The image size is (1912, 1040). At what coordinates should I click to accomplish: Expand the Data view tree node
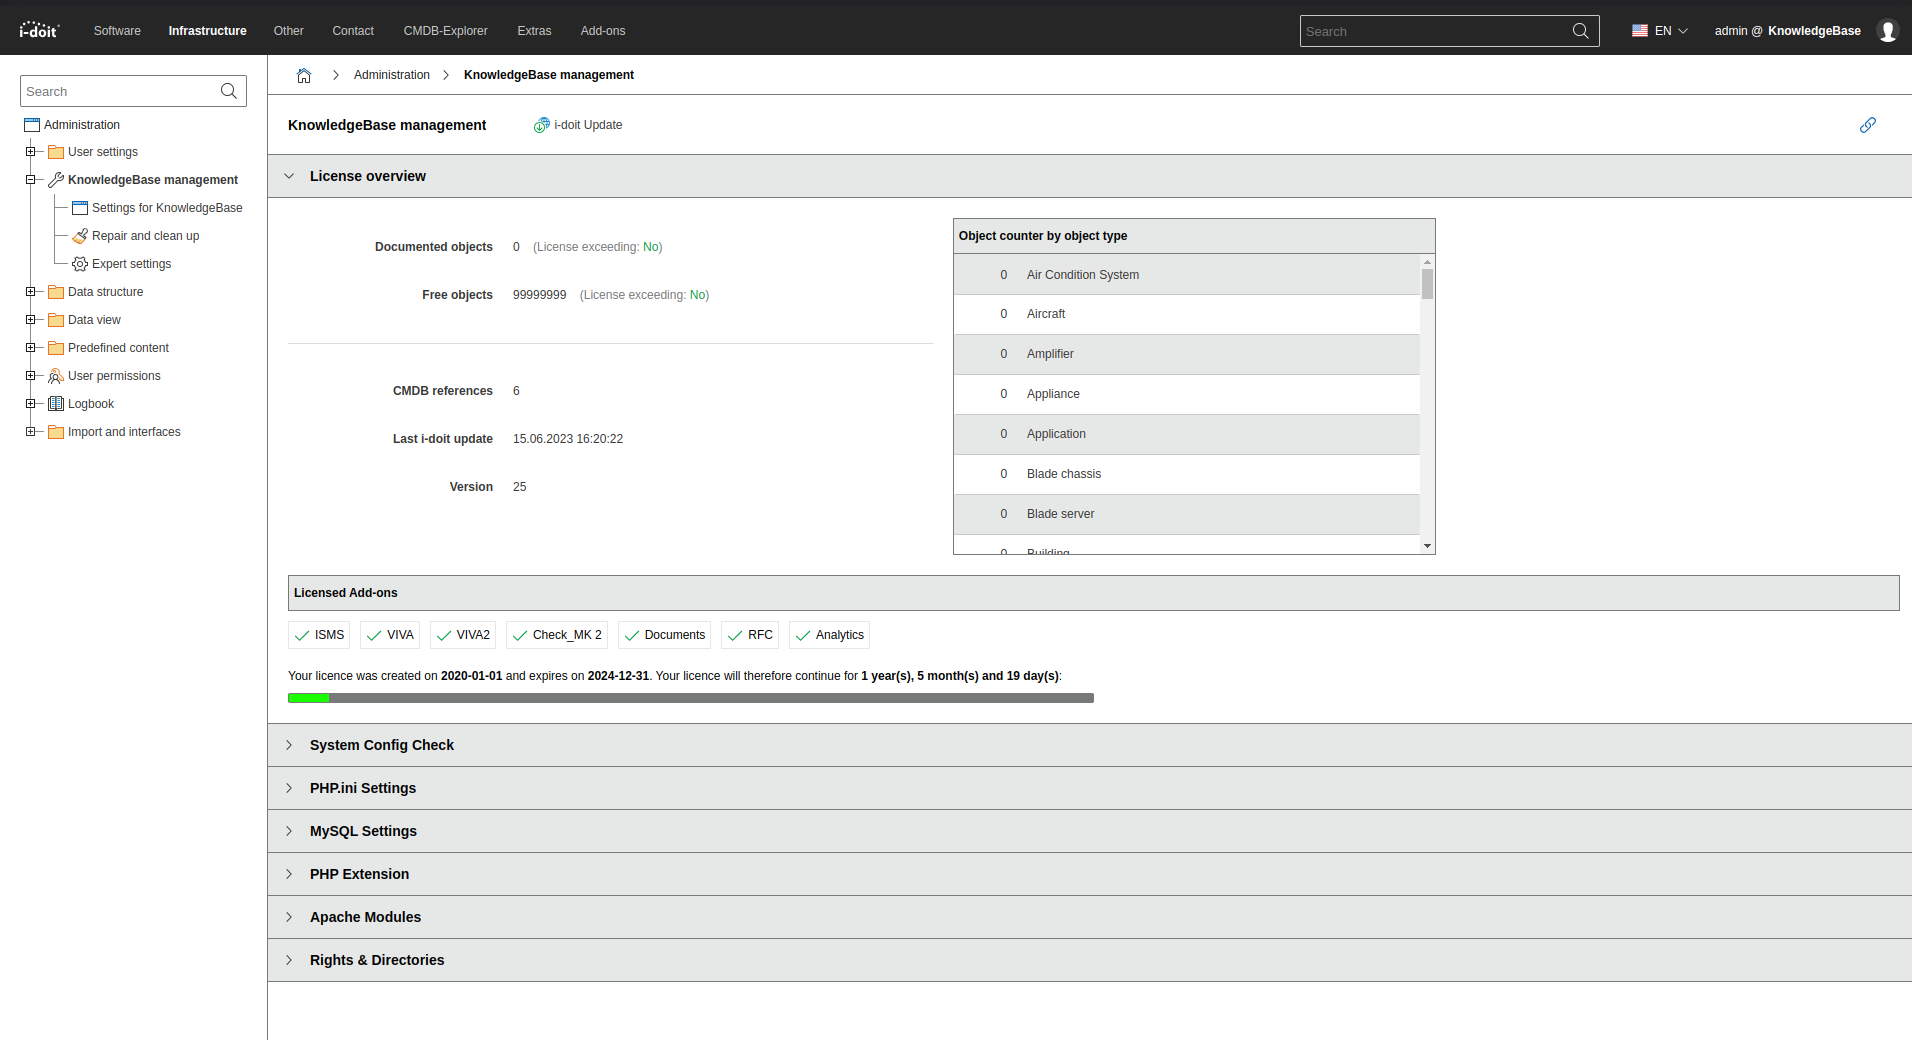coord(30,320)
